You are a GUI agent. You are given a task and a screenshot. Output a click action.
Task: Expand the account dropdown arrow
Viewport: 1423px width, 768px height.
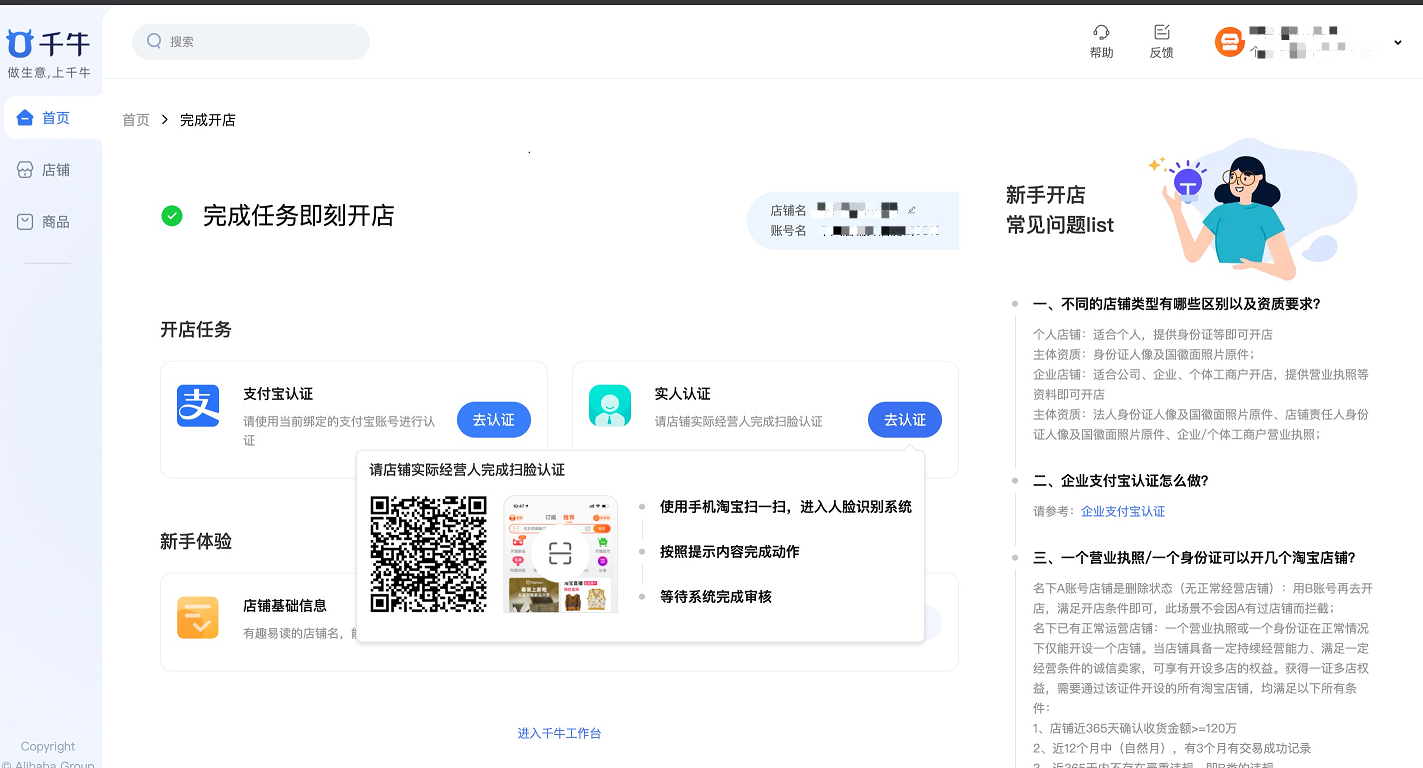tap(1397, 42)
